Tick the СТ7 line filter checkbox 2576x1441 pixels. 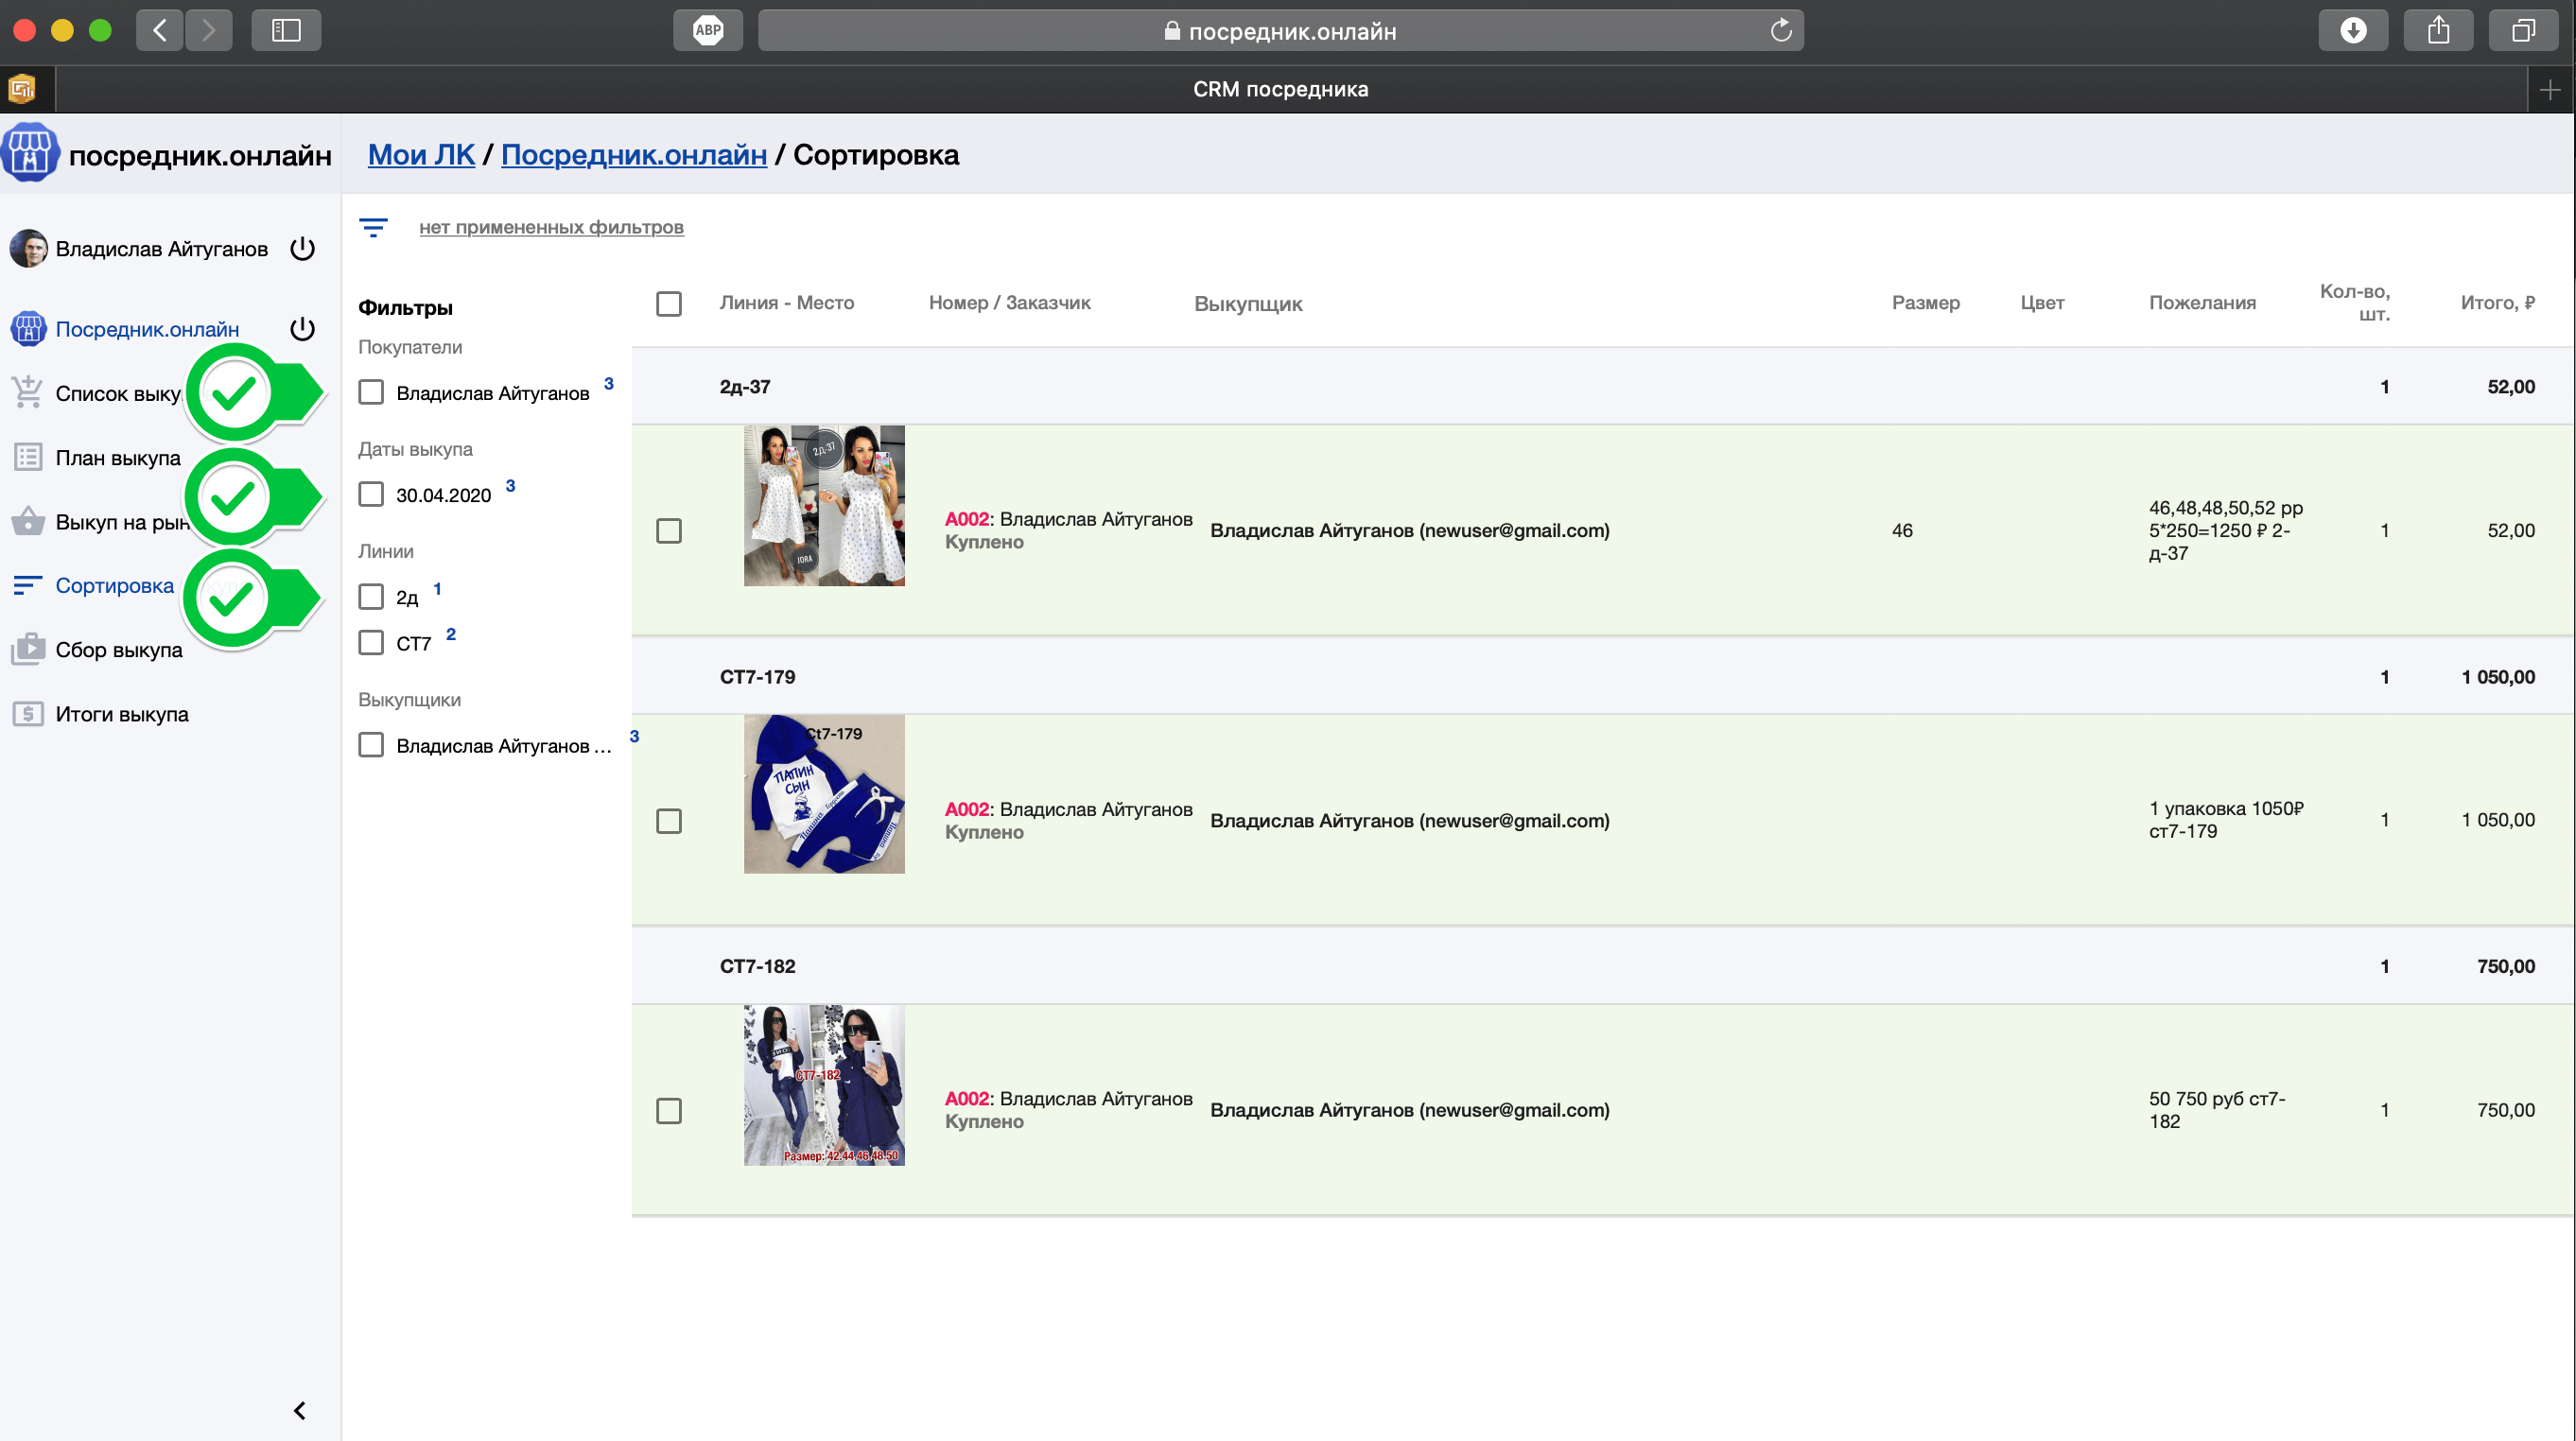coord(371,642)
